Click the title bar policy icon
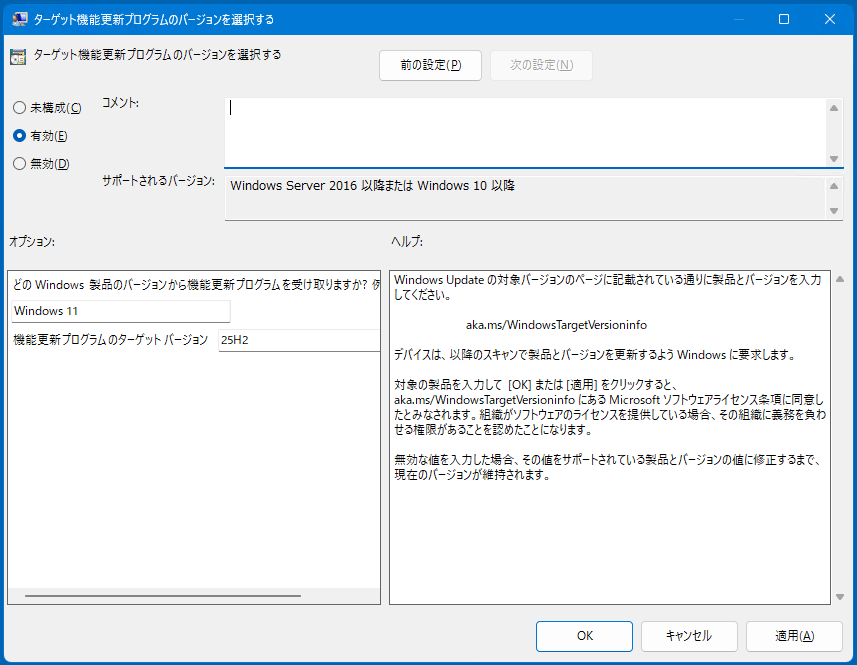 [x=19, y=19]
